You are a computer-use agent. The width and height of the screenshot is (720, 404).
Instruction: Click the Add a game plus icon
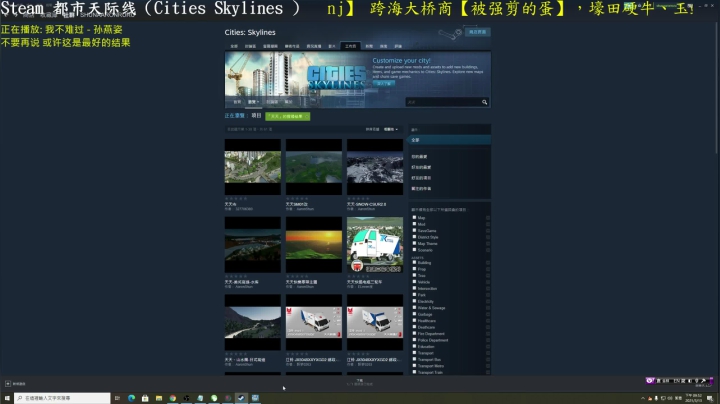pyautogui.click(x=8, y=383)
